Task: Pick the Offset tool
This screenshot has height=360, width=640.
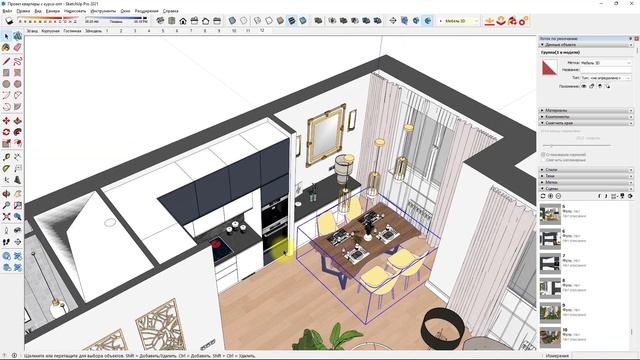Action: 18,143
